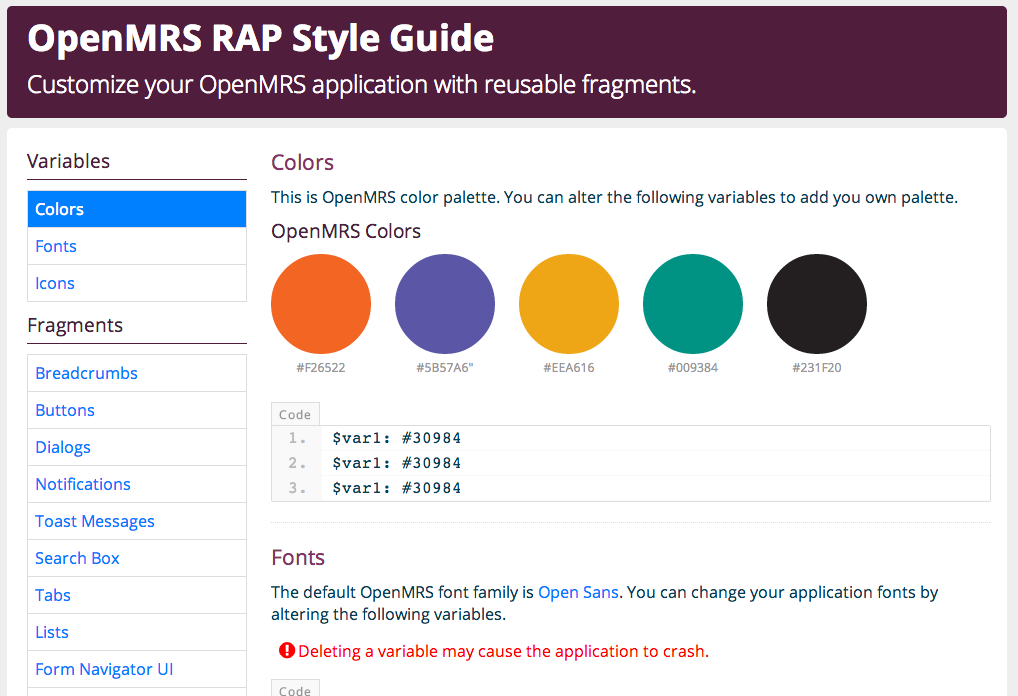
Task: Open Toast Messages in the sidebar
Action: (x=137, y=521)
